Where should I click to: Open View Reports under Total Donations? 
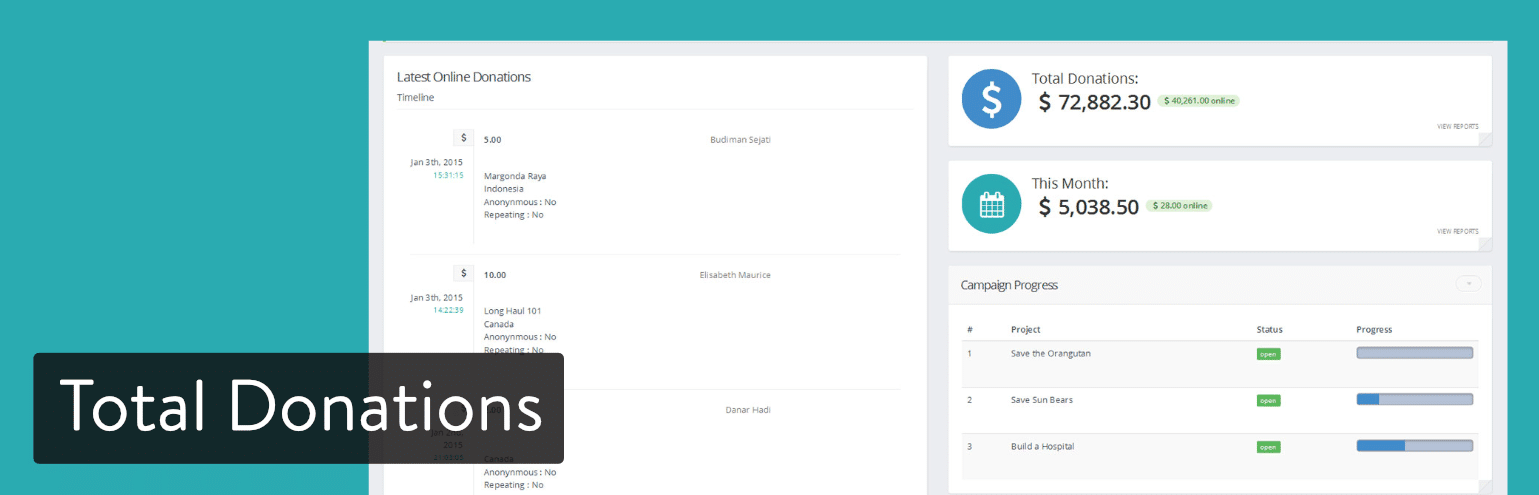tap(1457, 127)
